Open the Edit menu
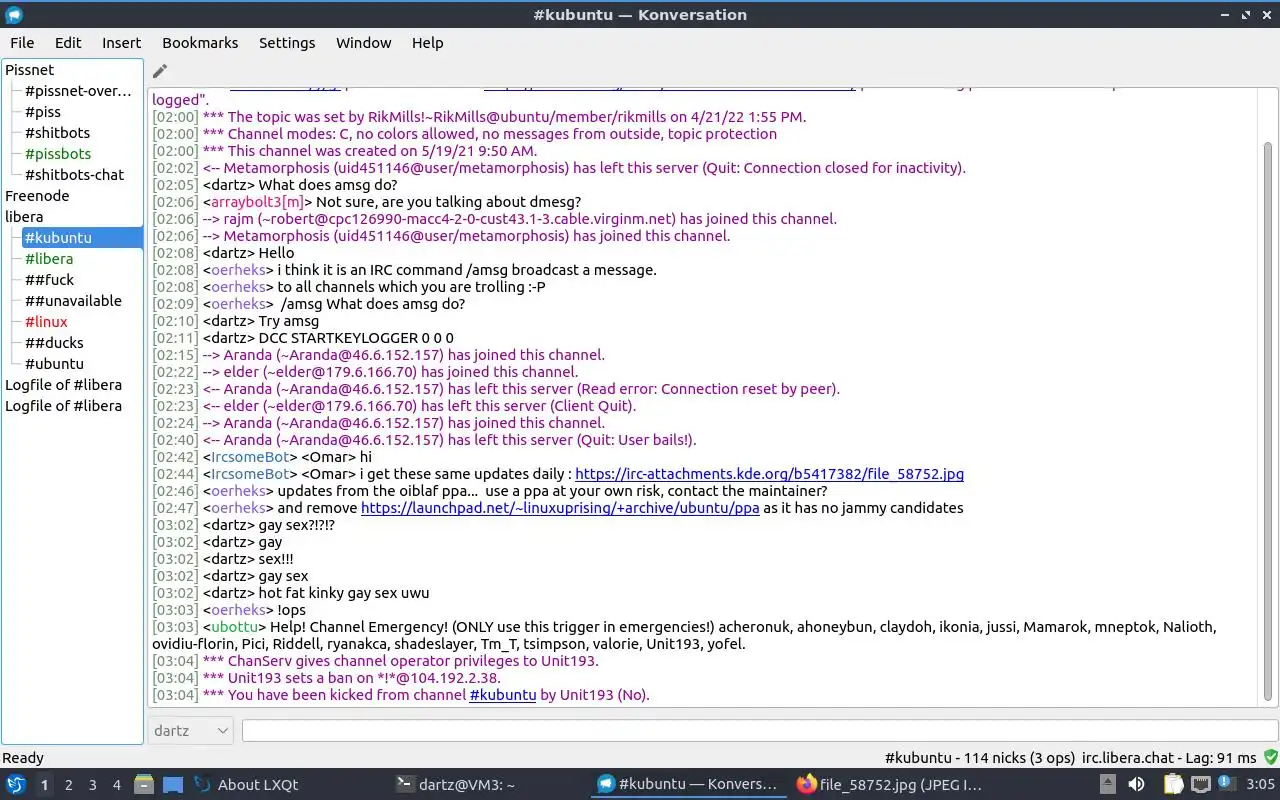This screenshot has height=800, width=1280. coord(68,43)
